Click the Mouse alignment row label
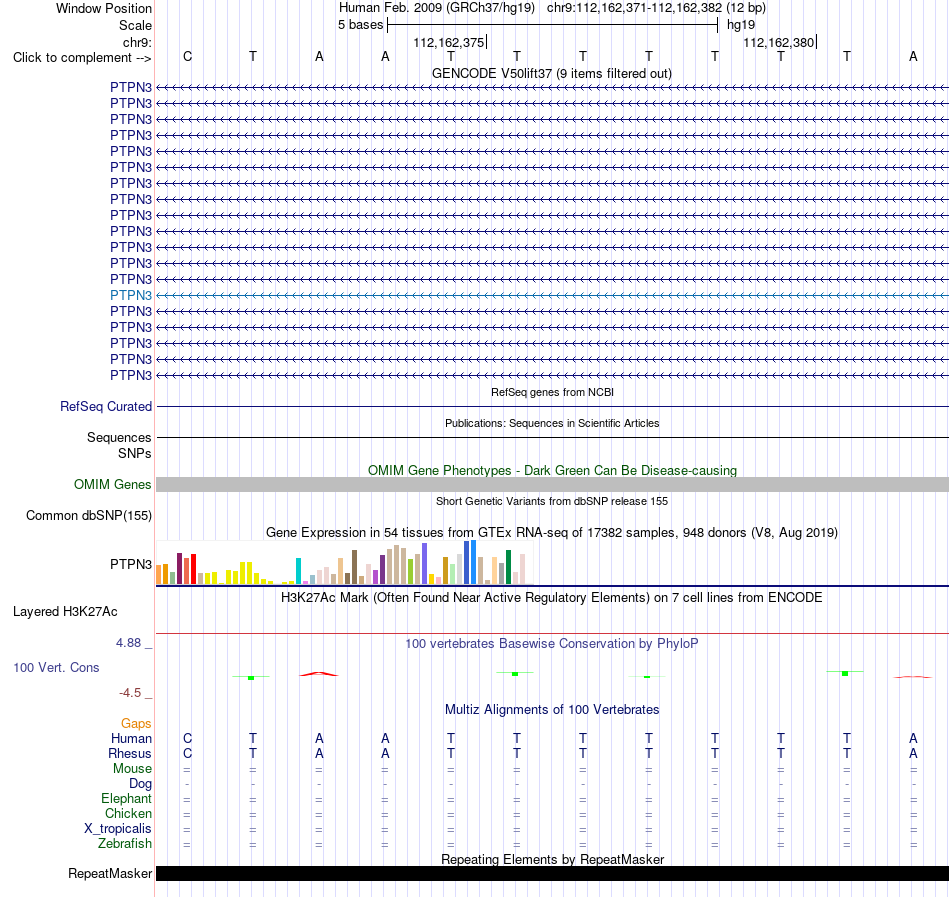The image size is (950, 897). coord(132,769)
